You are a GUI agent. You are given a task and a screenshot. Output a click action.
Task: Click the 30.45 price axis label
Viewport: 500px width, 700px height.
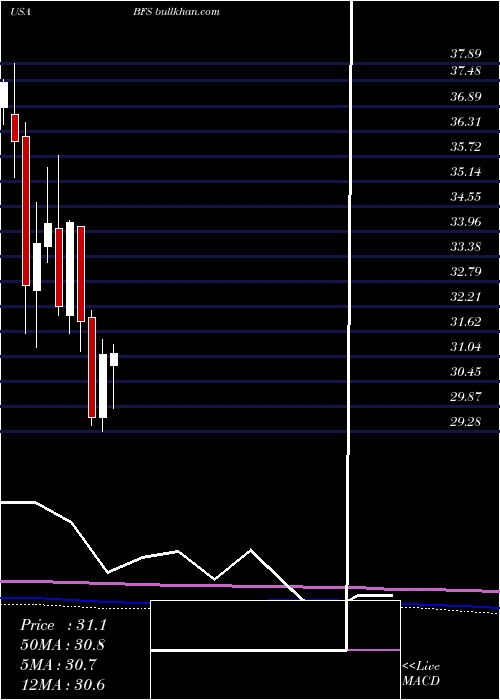point(466,371)
